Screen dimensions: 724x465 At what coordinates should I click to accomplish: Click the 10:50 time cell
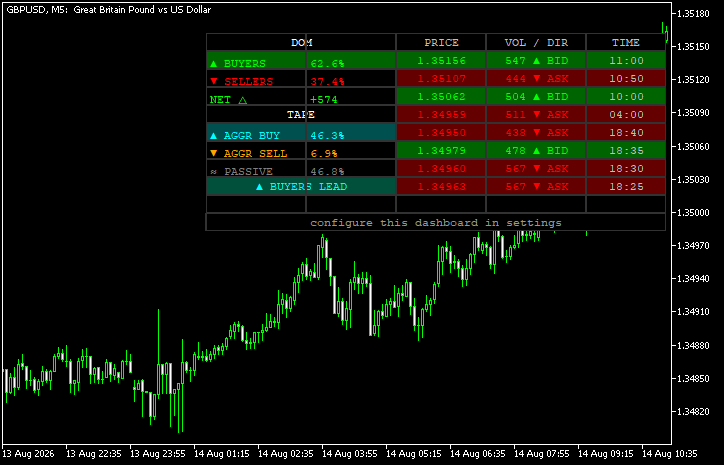coord(626,79)
